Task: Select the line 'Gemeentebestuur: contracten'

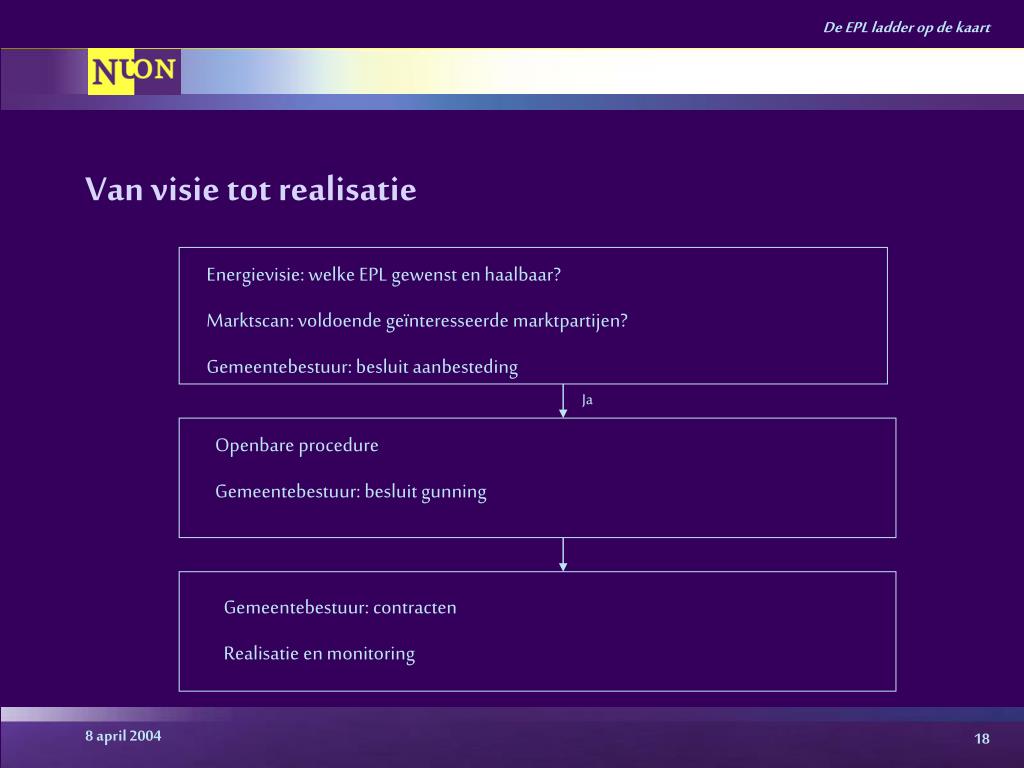Action: pos(340,607)
